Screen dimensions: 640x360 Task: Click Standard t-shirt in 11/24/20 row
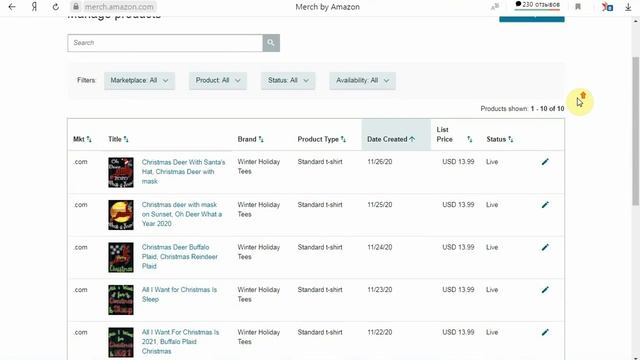320,247
